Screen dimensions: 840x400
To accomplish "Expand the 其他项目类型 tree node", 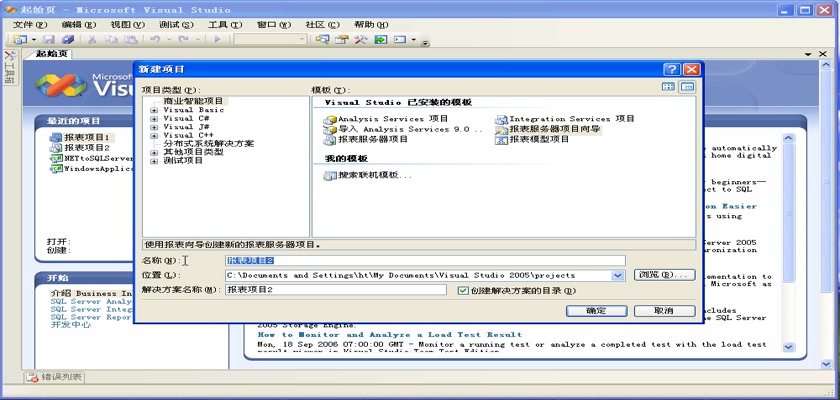I will (x=154, y=153).
